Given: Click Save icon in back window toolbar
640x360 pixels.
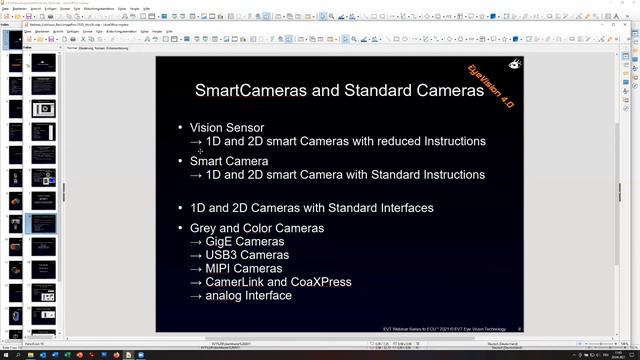Looking at the screenshot, I should click(x=29, y=16).
